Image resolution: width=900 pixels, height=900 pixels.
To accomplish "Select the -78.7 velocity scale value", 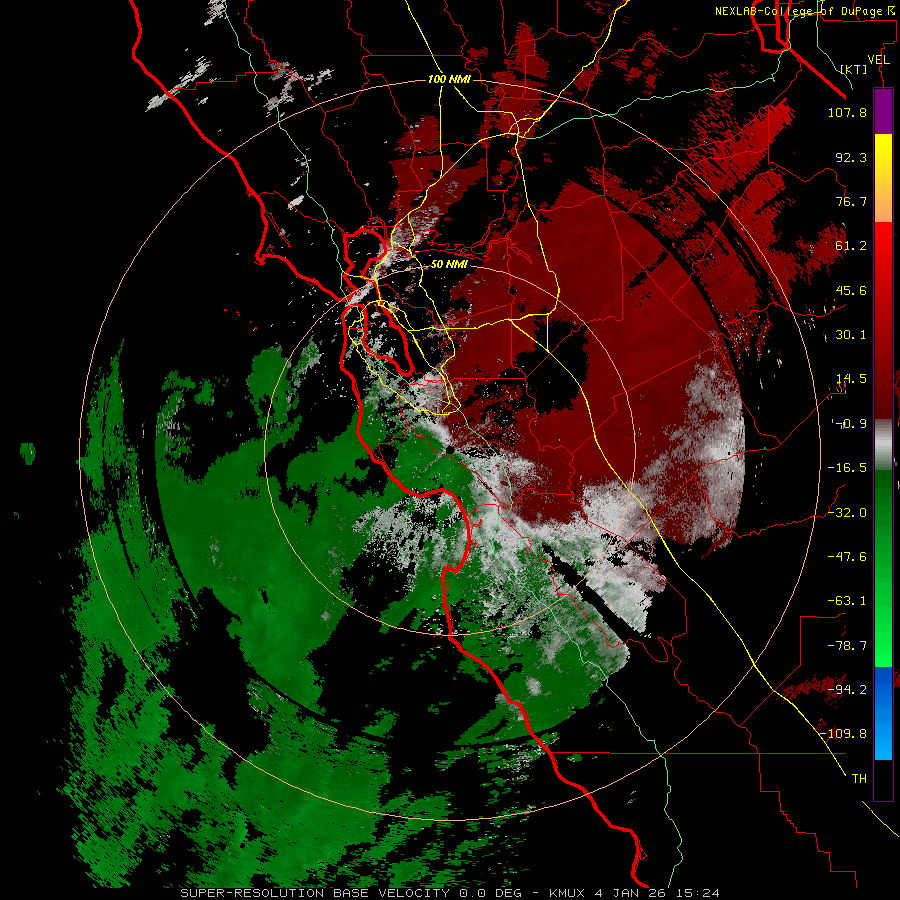I will [x=847, y=646].
